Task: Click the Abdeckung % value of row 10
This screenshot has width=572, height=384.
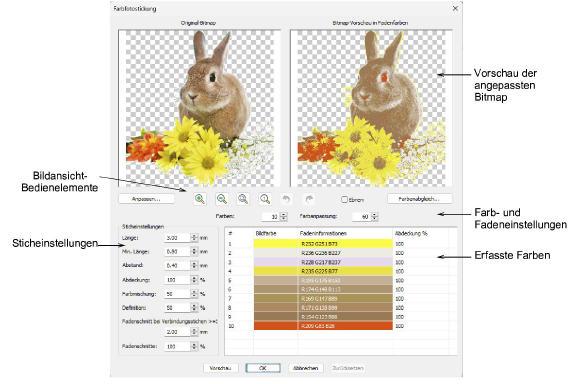Action: pyautogui.click(x=399, y=326)
